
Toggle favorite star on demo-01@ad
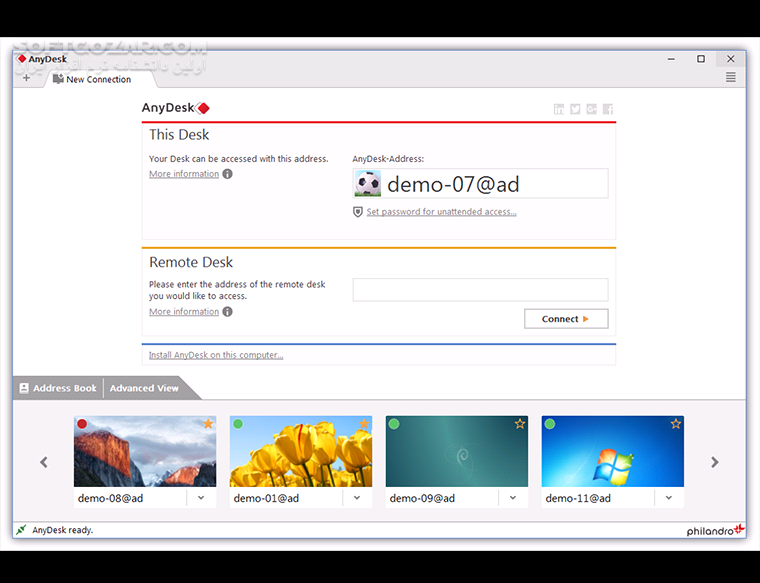tap(364, 424)
